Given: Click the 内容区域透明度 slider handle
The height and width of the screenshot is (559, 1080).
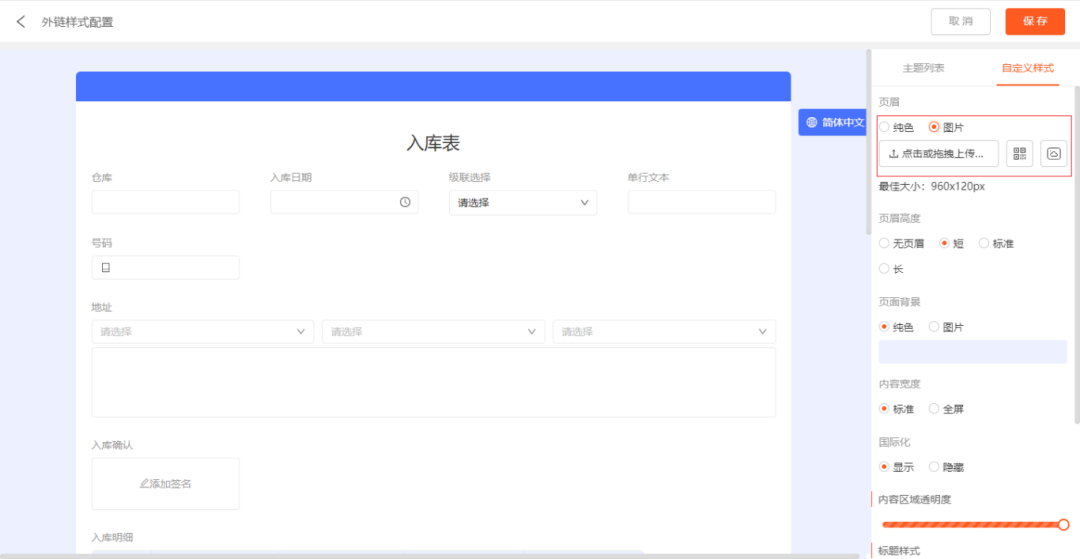Looking at the screenshot, I should tap(1063, 525).
